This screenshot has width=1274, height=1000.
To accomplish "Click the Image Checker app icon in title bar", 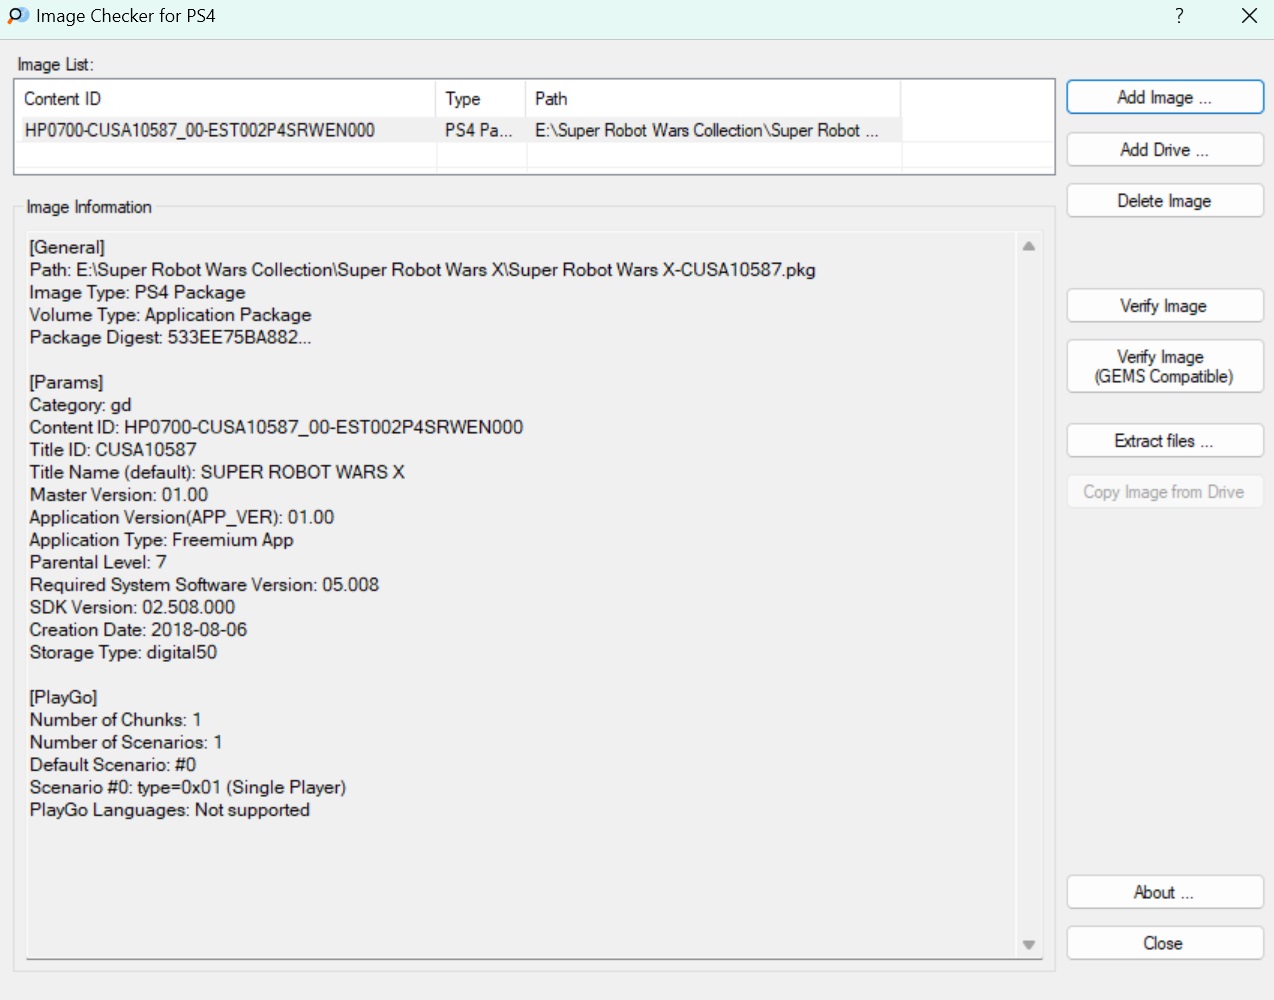I will (18, 16).
